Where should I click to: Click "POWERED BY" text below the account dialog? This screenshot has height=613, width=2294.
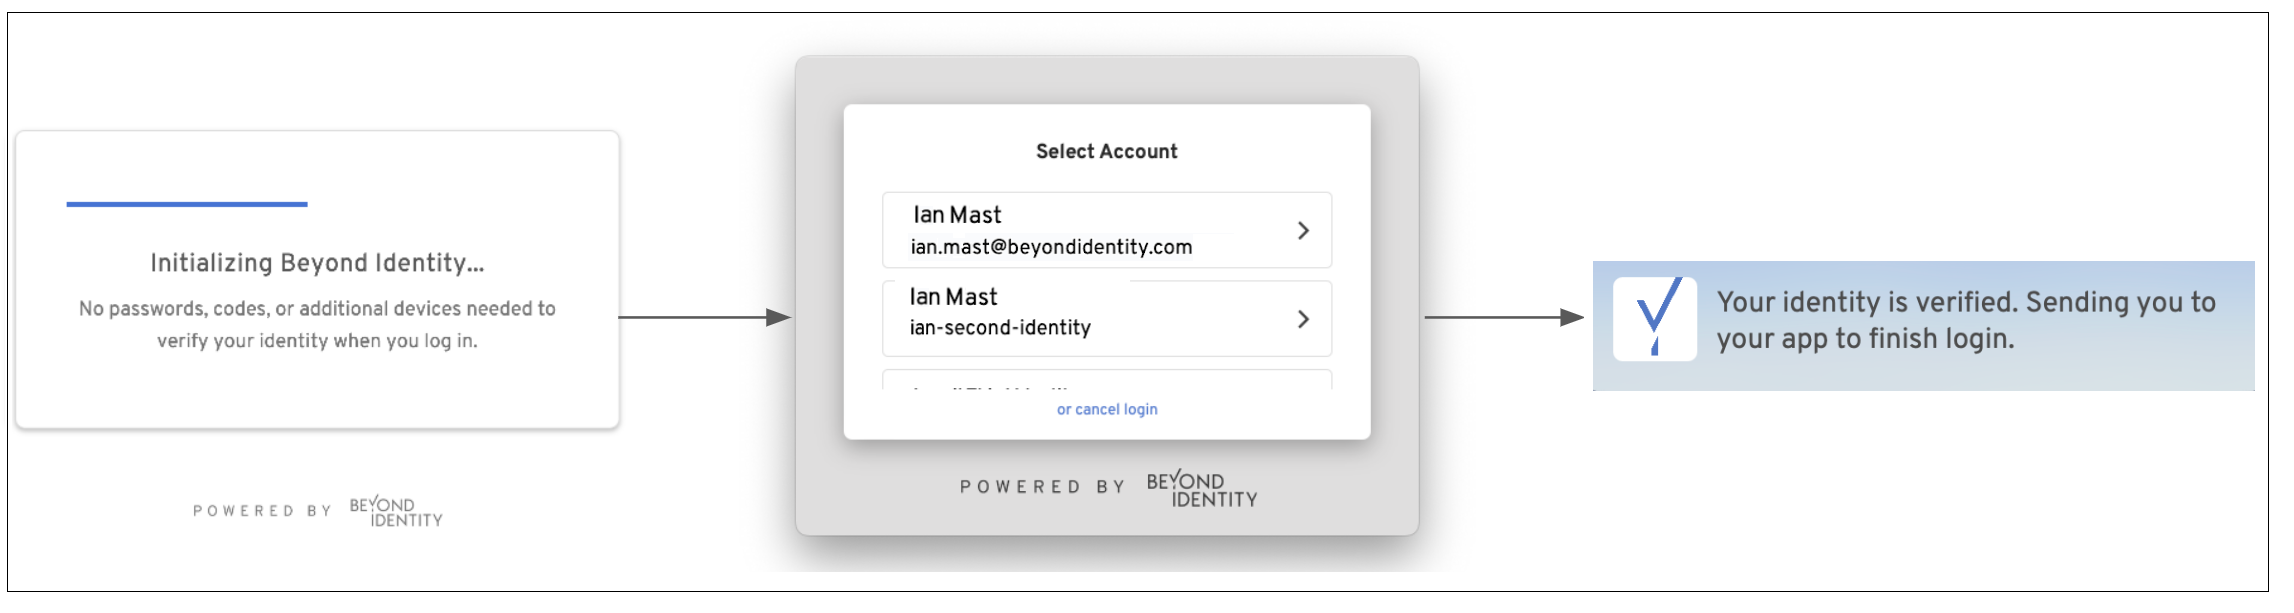tap(1042, 487)
